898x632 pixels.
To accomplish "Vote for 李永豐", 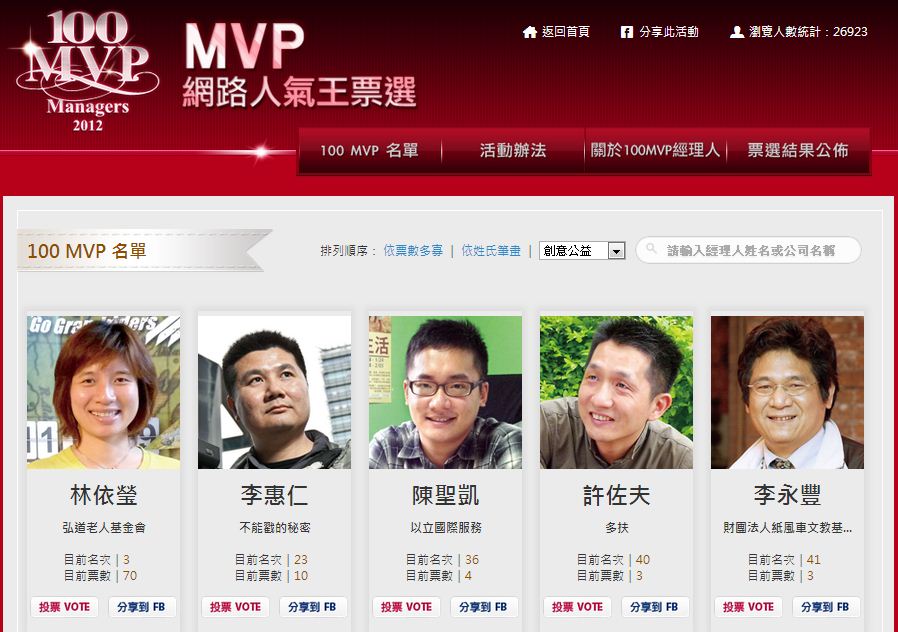I will [748, 607].
